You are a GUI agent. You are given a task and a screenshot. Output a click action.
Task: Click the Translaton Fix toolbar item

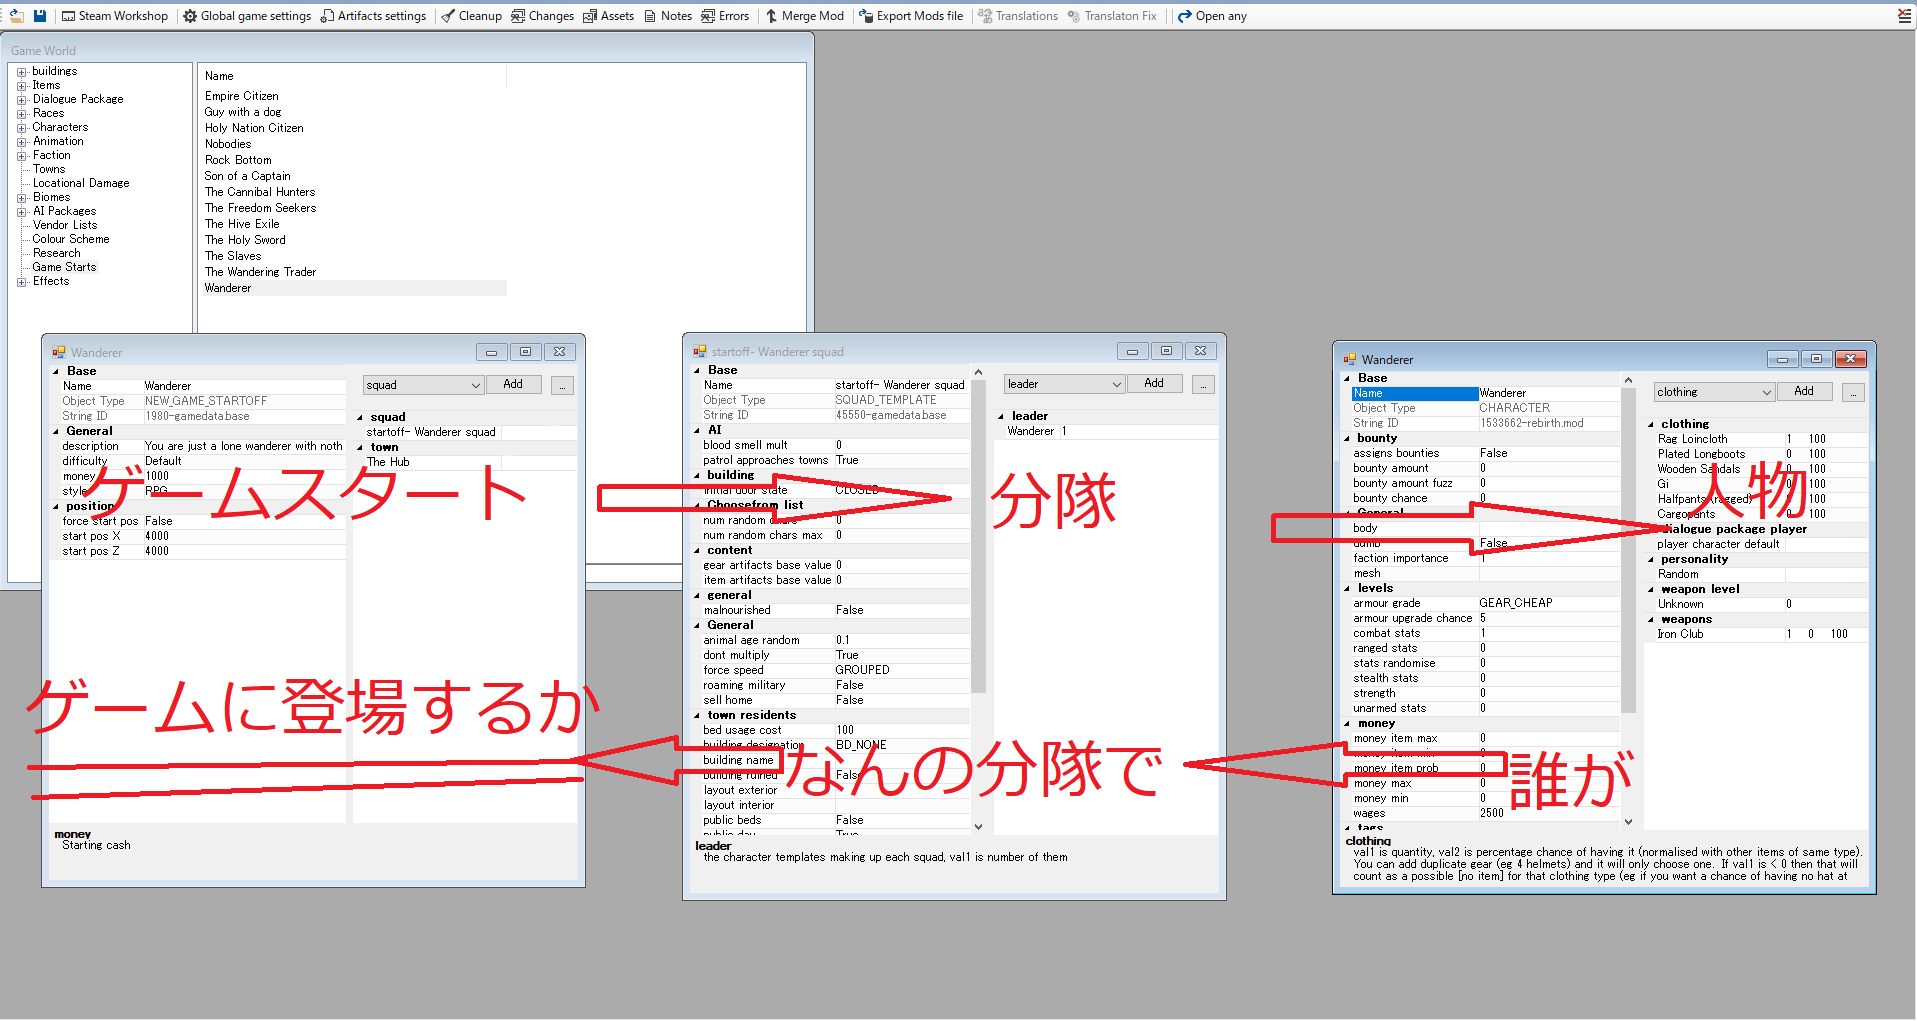click(x=1112, y=16)
